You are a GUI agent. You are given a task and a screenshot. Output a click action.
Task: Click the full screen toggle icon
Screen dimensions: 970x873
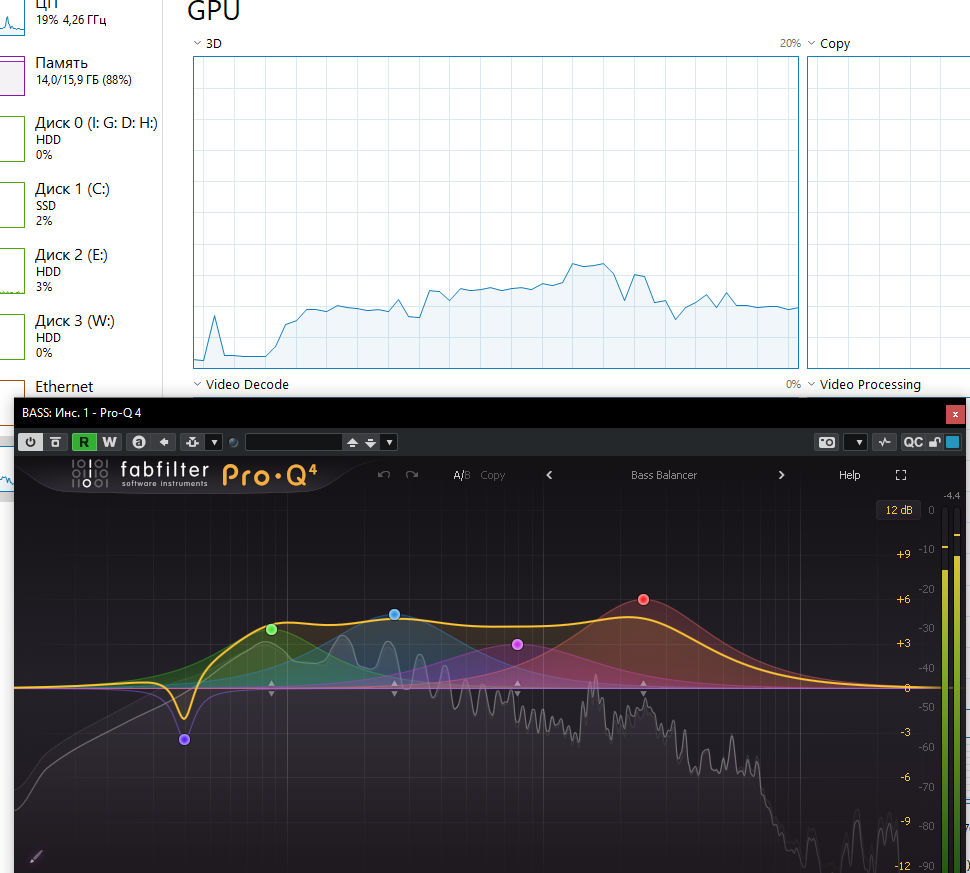coord(901,475)
